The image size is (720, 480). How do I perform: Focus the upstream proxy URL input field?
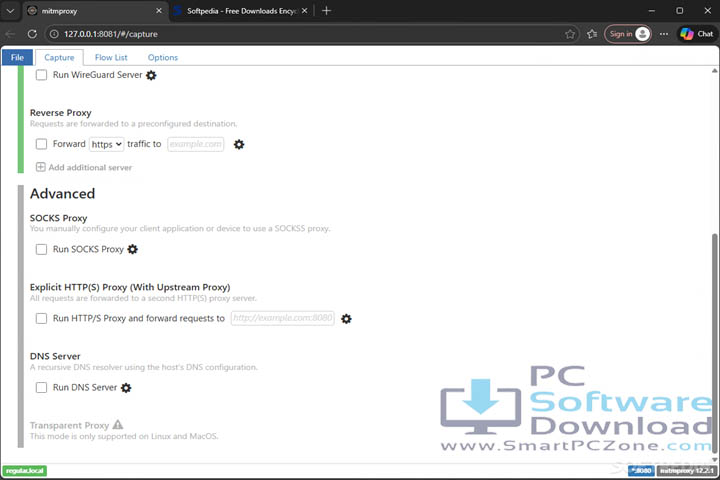pyautogui.click(x=282, y=318)
